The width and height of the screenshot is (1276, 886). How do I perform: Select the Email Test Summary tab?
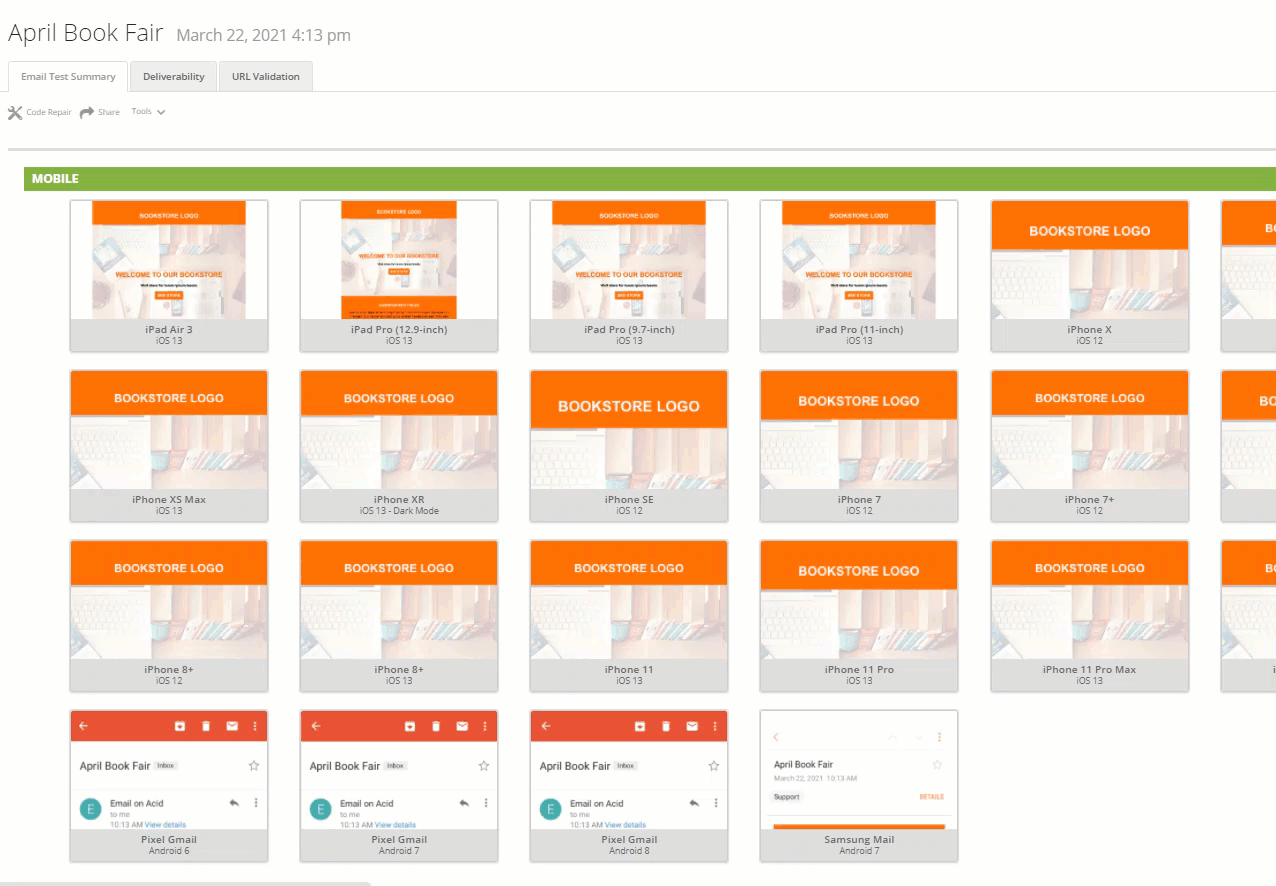coord(68,76)
